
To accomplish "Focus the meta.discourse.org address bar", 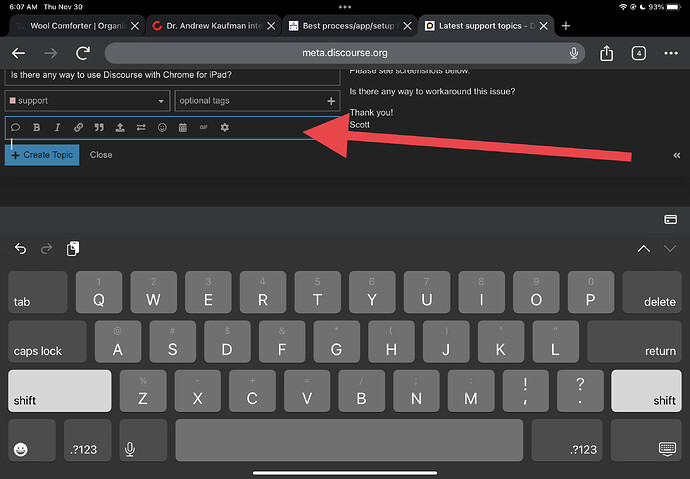I will click(345, 53).
